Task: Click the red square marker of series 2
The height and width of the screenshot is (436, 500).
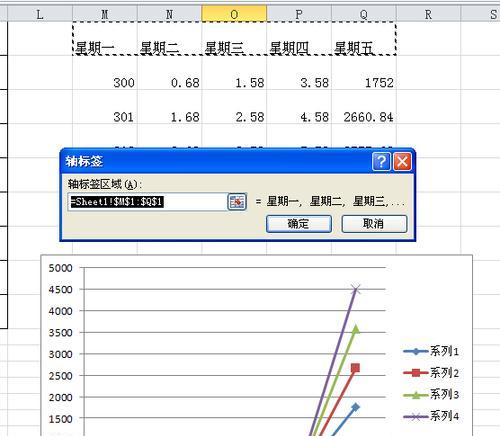Action: point(356,368)
